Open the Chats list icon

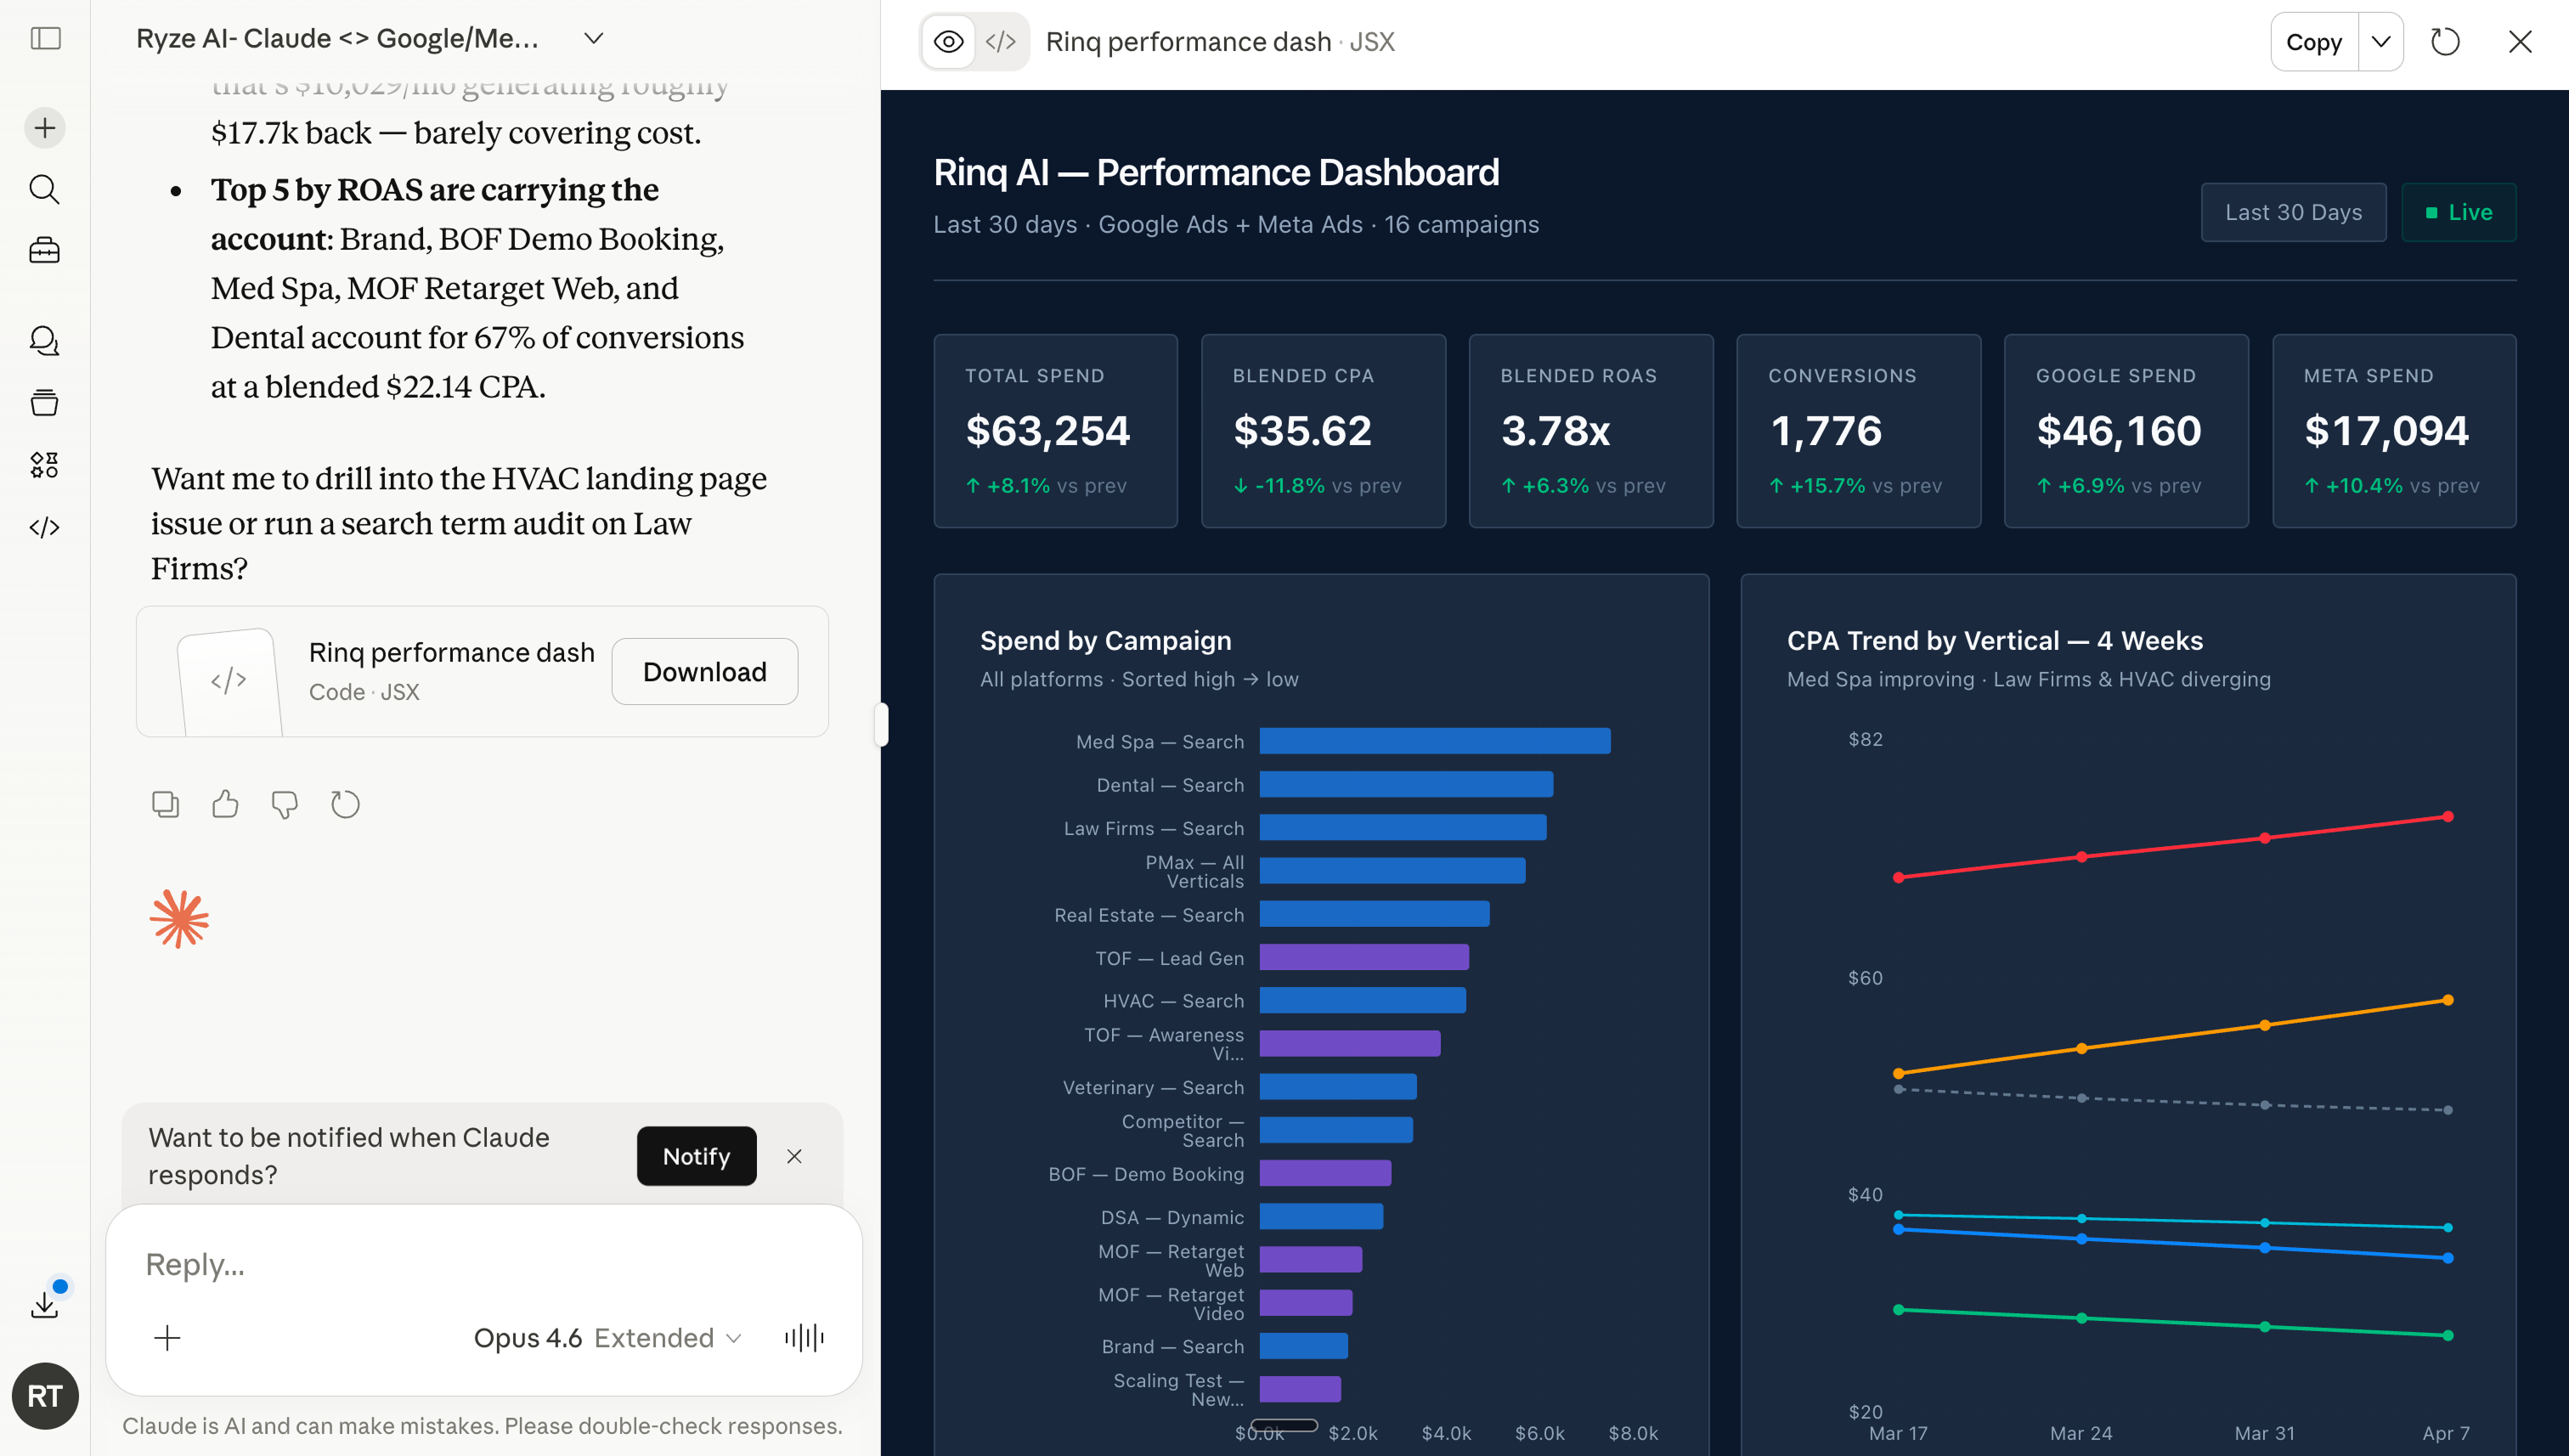tap(44, 340)
